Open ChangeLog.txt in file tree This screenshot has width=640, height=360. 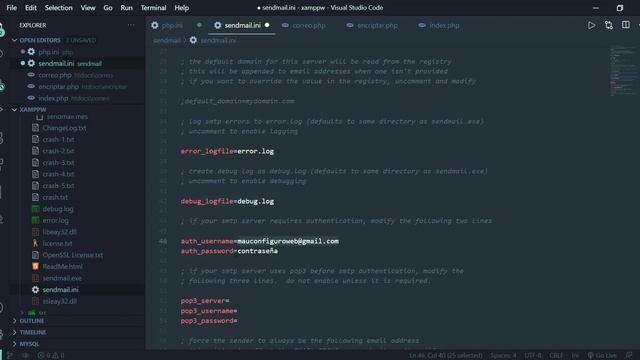coord(64,128)
